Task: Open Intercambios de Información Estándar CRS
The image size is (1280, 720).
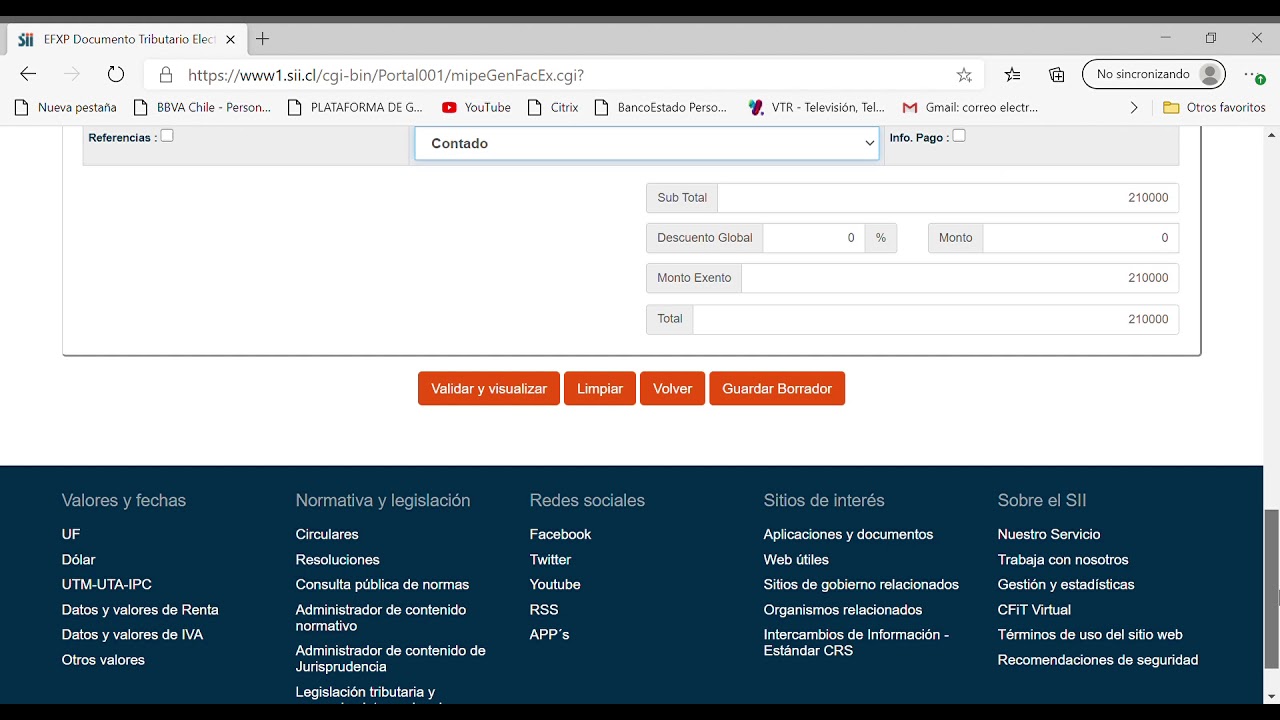Action: [856, 643]
